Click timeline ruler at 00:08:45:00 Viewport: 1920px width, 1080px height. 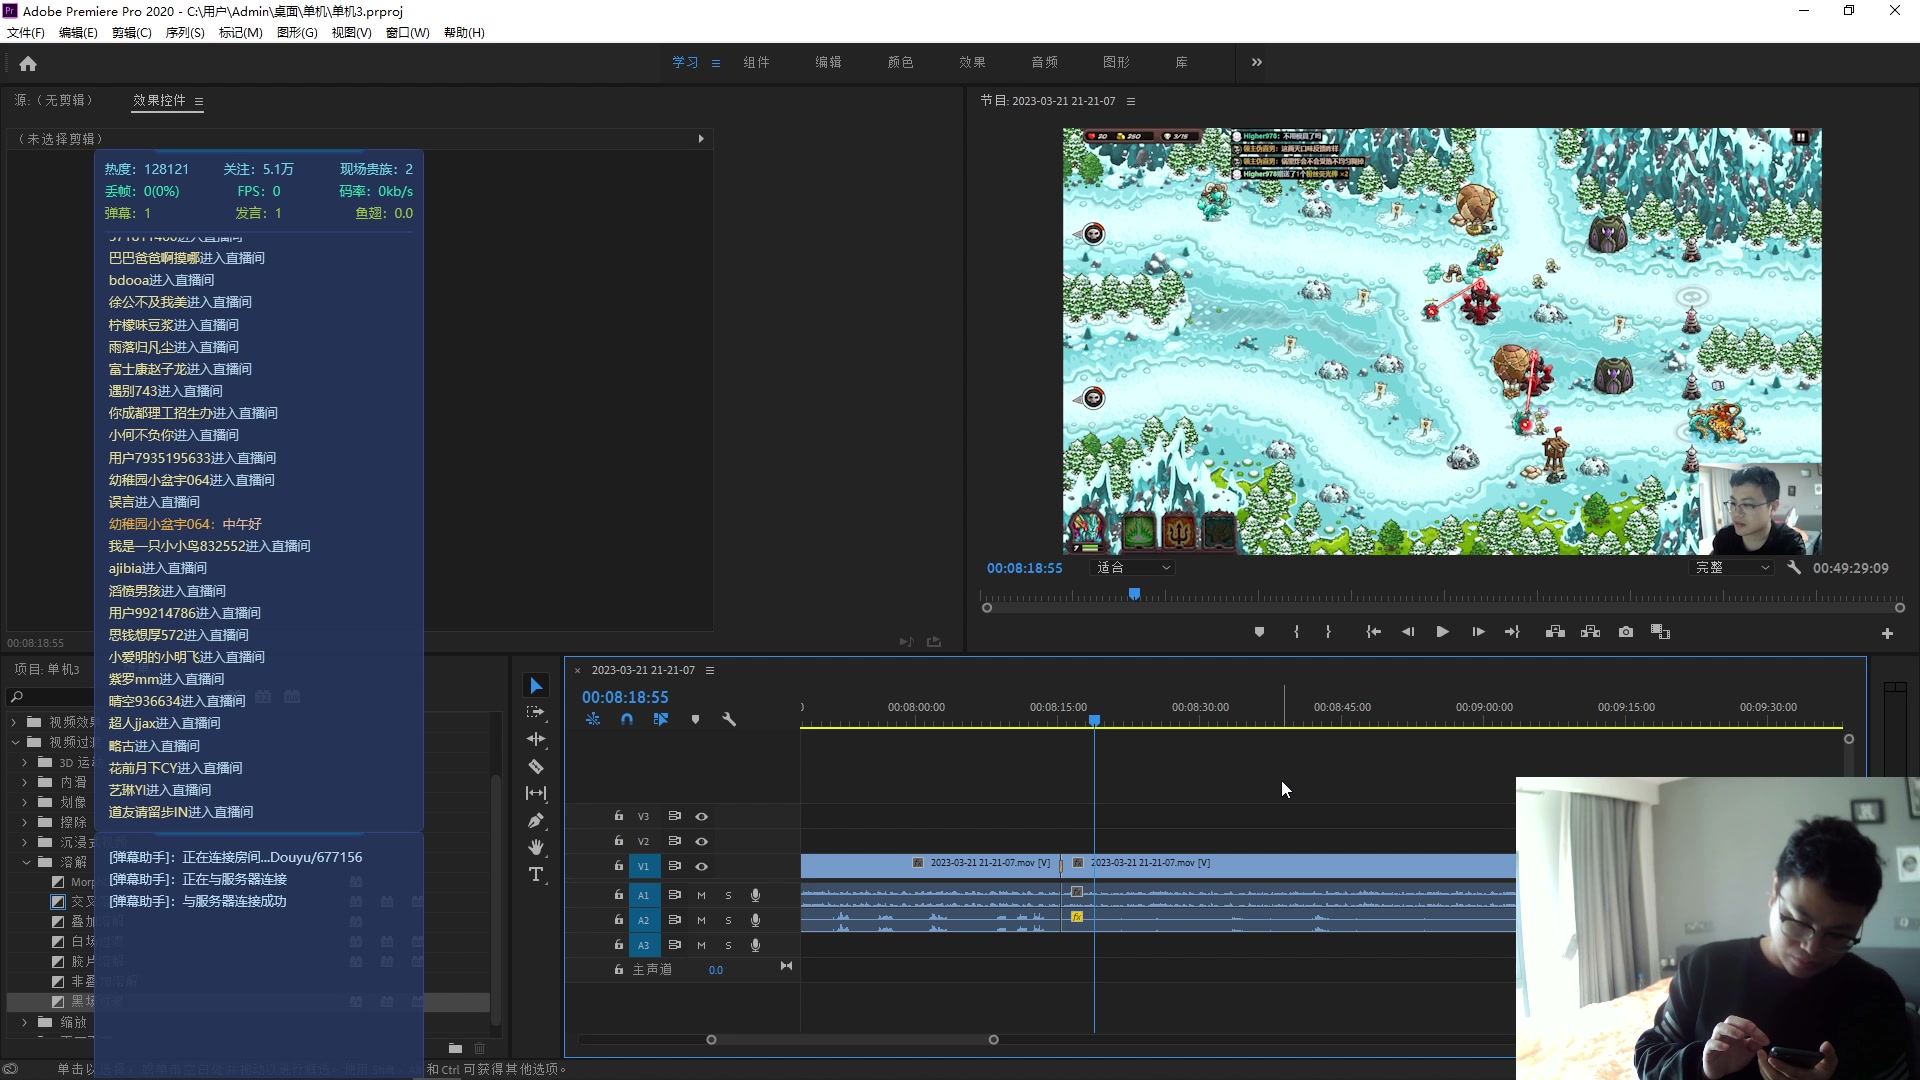1342,707
